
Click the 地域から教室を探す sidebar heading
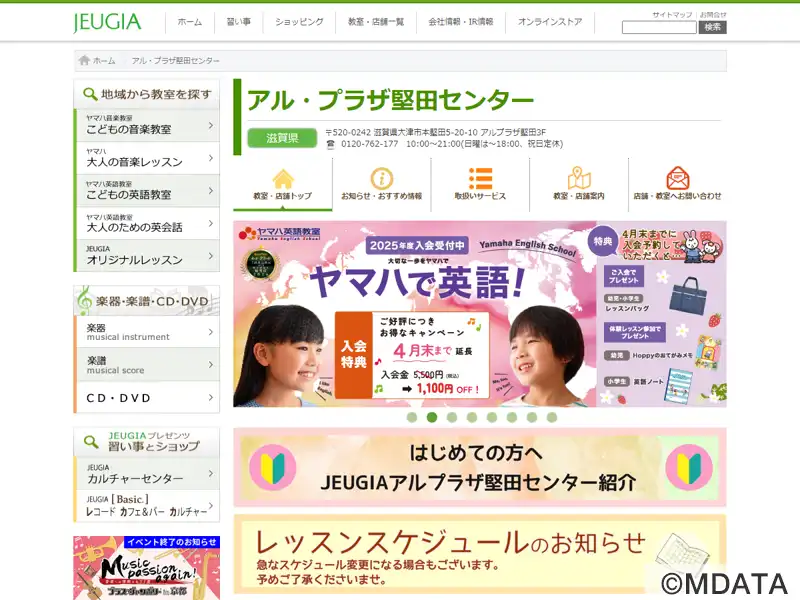[x=147, y=94]
